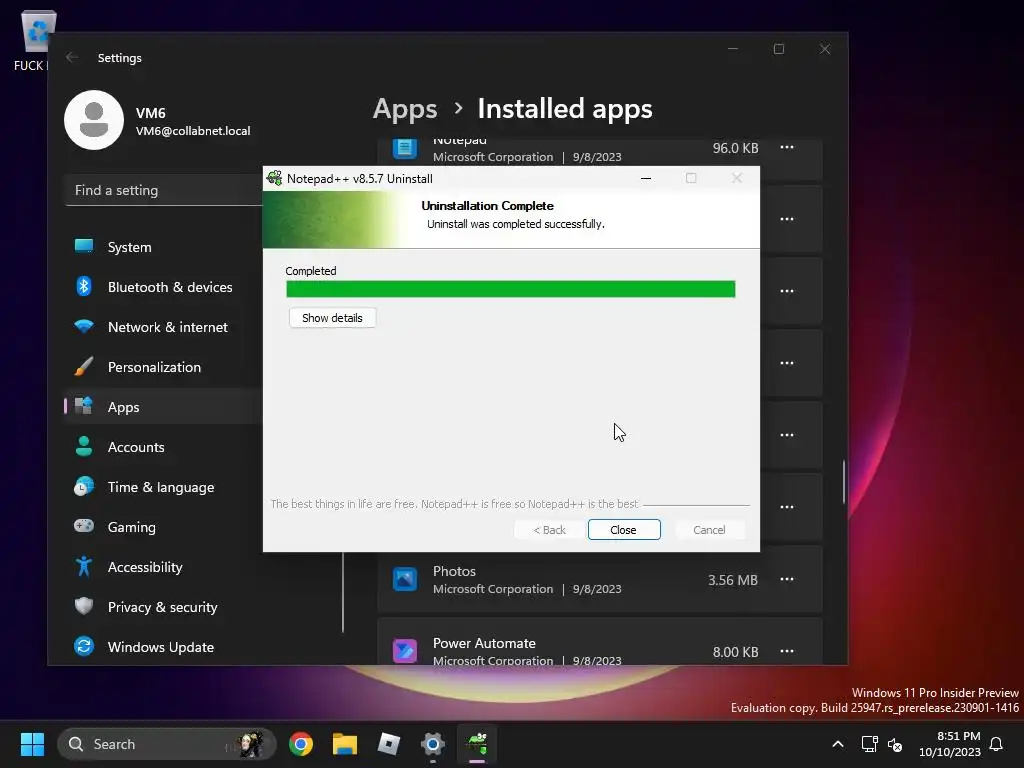Click the network tray icon
This screenshot has width=1024, height=768.
(x=869, y=744)
